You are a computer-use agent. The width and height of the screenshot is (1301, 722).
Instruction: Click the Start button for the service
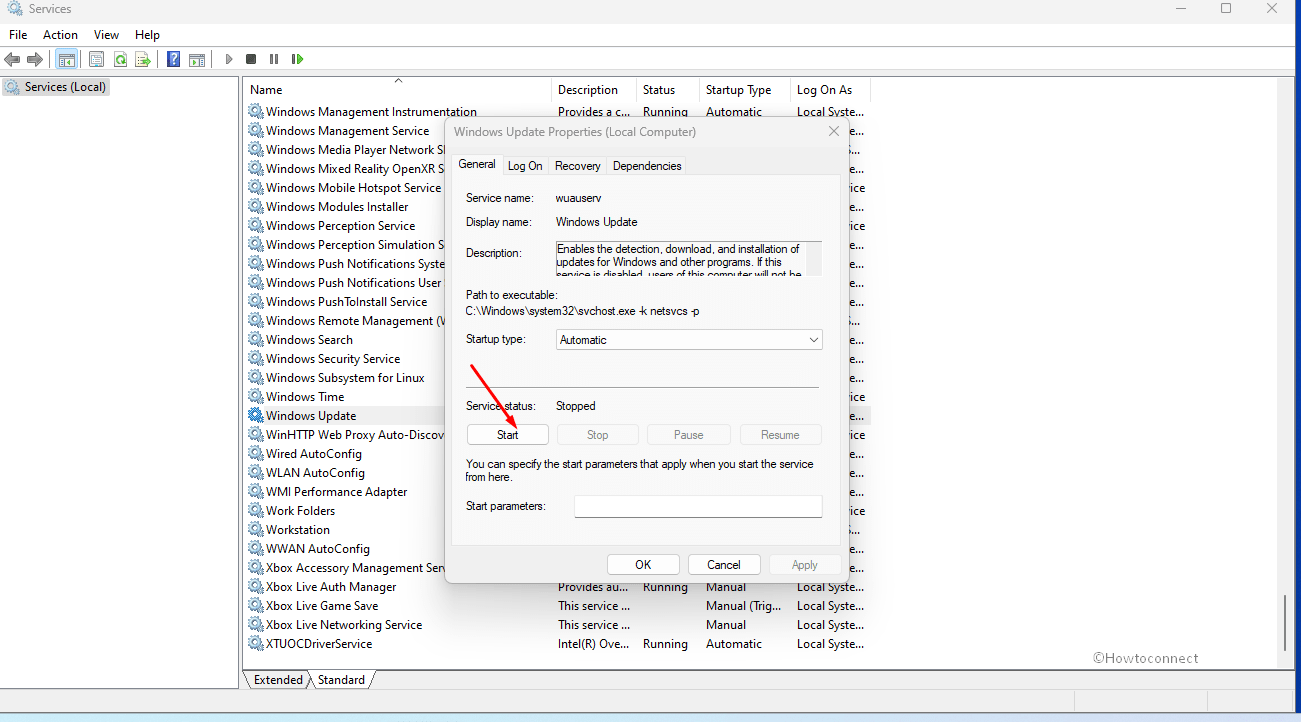[x=508, y=435]
